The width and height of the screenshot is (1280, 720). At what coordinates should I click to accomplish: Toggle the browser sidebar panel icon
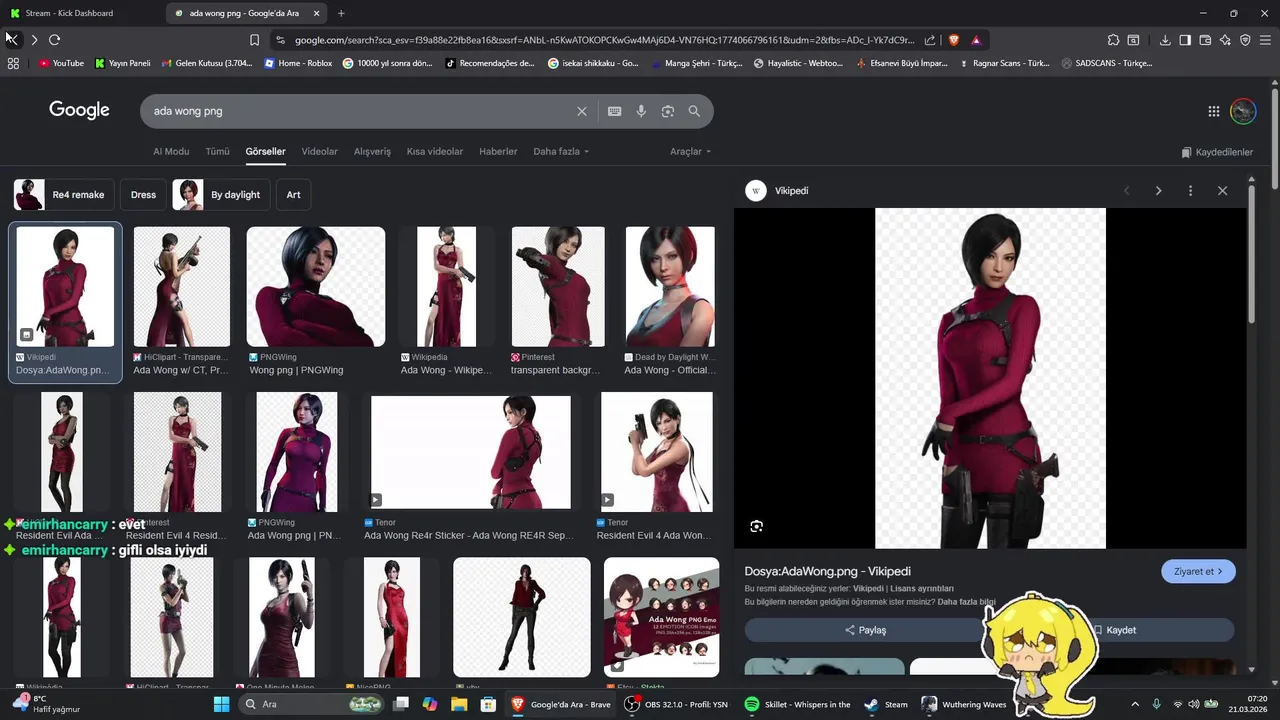[1185, 40]
